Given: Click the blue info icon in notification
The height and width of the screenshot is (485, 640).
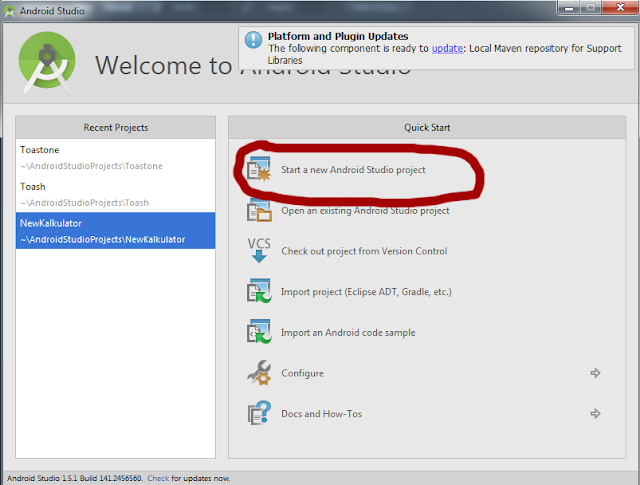Looking at the screenshot, I should click(x=253, y=40).
